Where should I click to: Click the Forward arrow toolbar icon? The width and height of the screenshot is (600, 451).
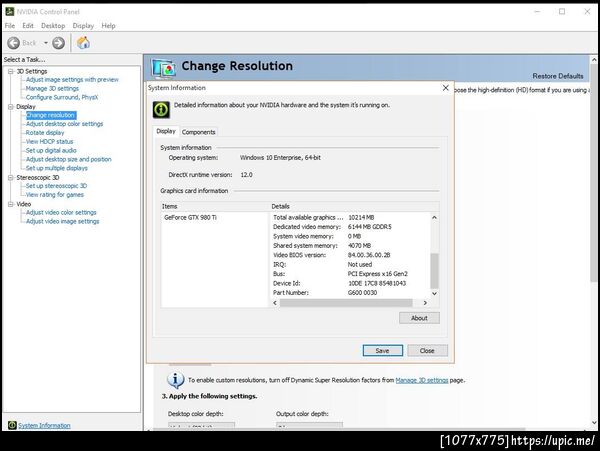(x=59, y=43)
